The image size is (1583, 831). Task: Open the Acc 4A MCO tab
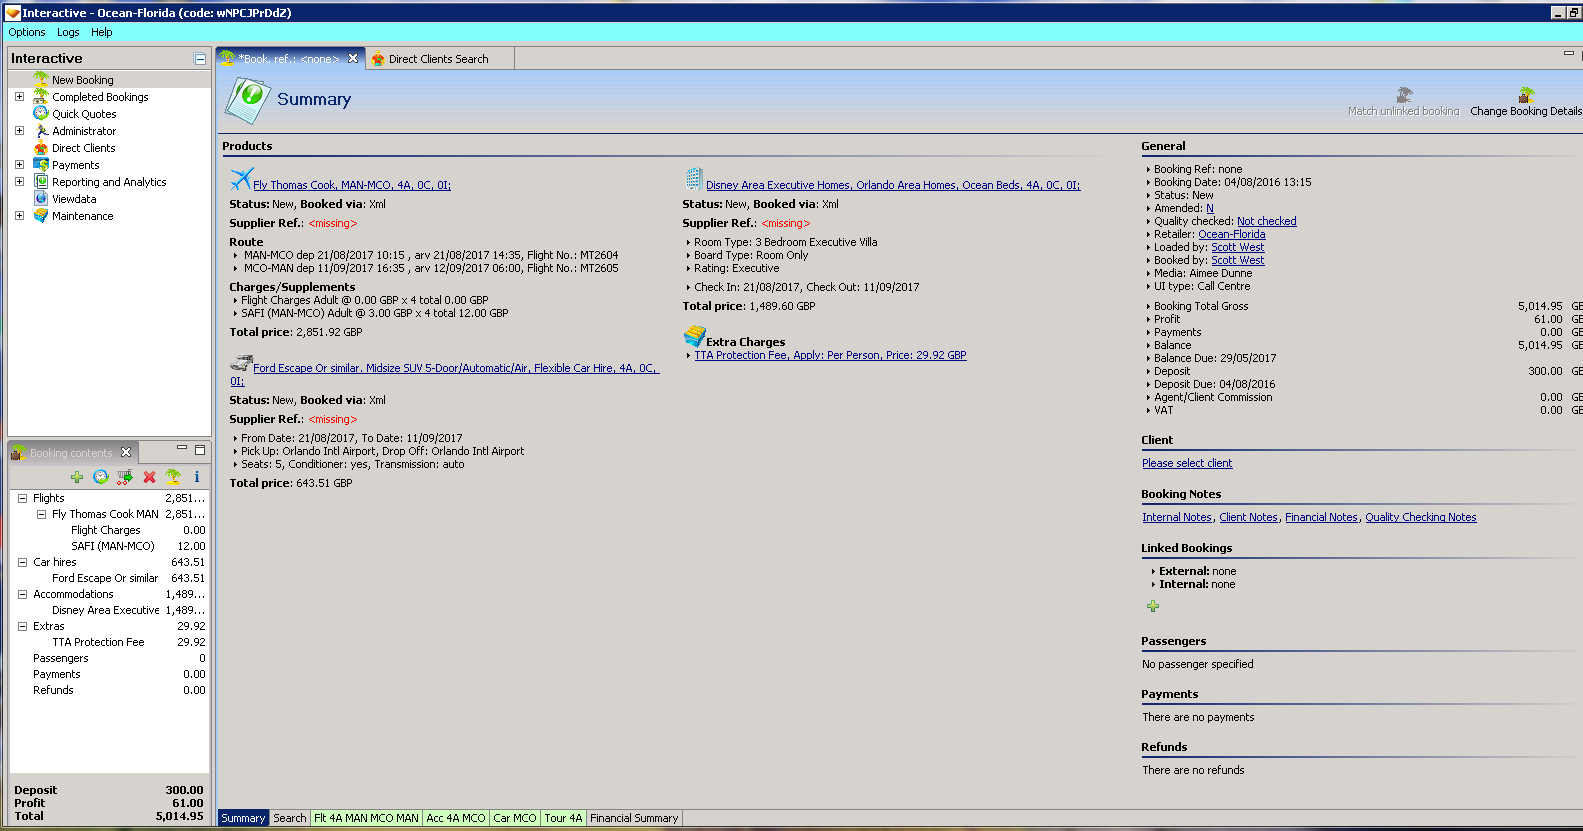click(x=456, y=818)
